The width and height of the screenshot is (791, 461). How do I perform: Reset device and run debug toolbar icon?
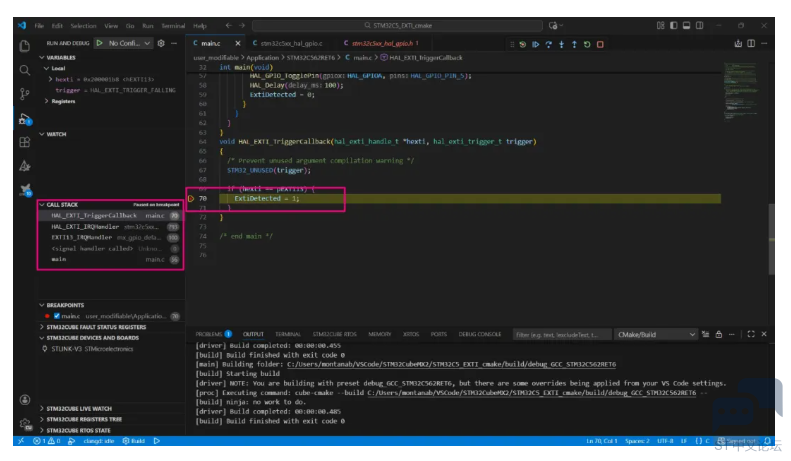coord(523,44)
